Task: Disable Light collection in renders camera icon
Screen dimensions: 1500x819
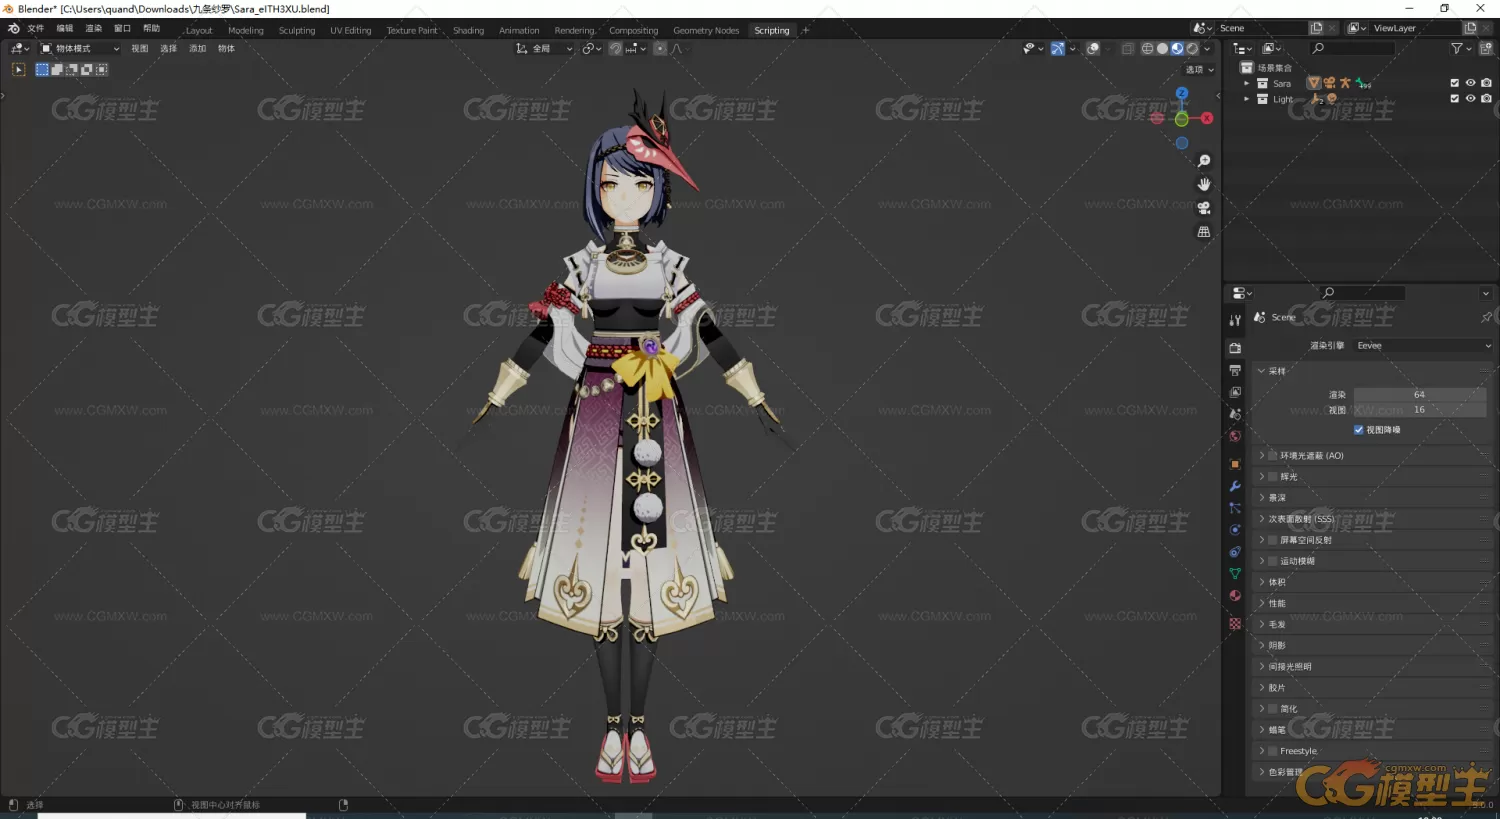Action: point(1486,99)
